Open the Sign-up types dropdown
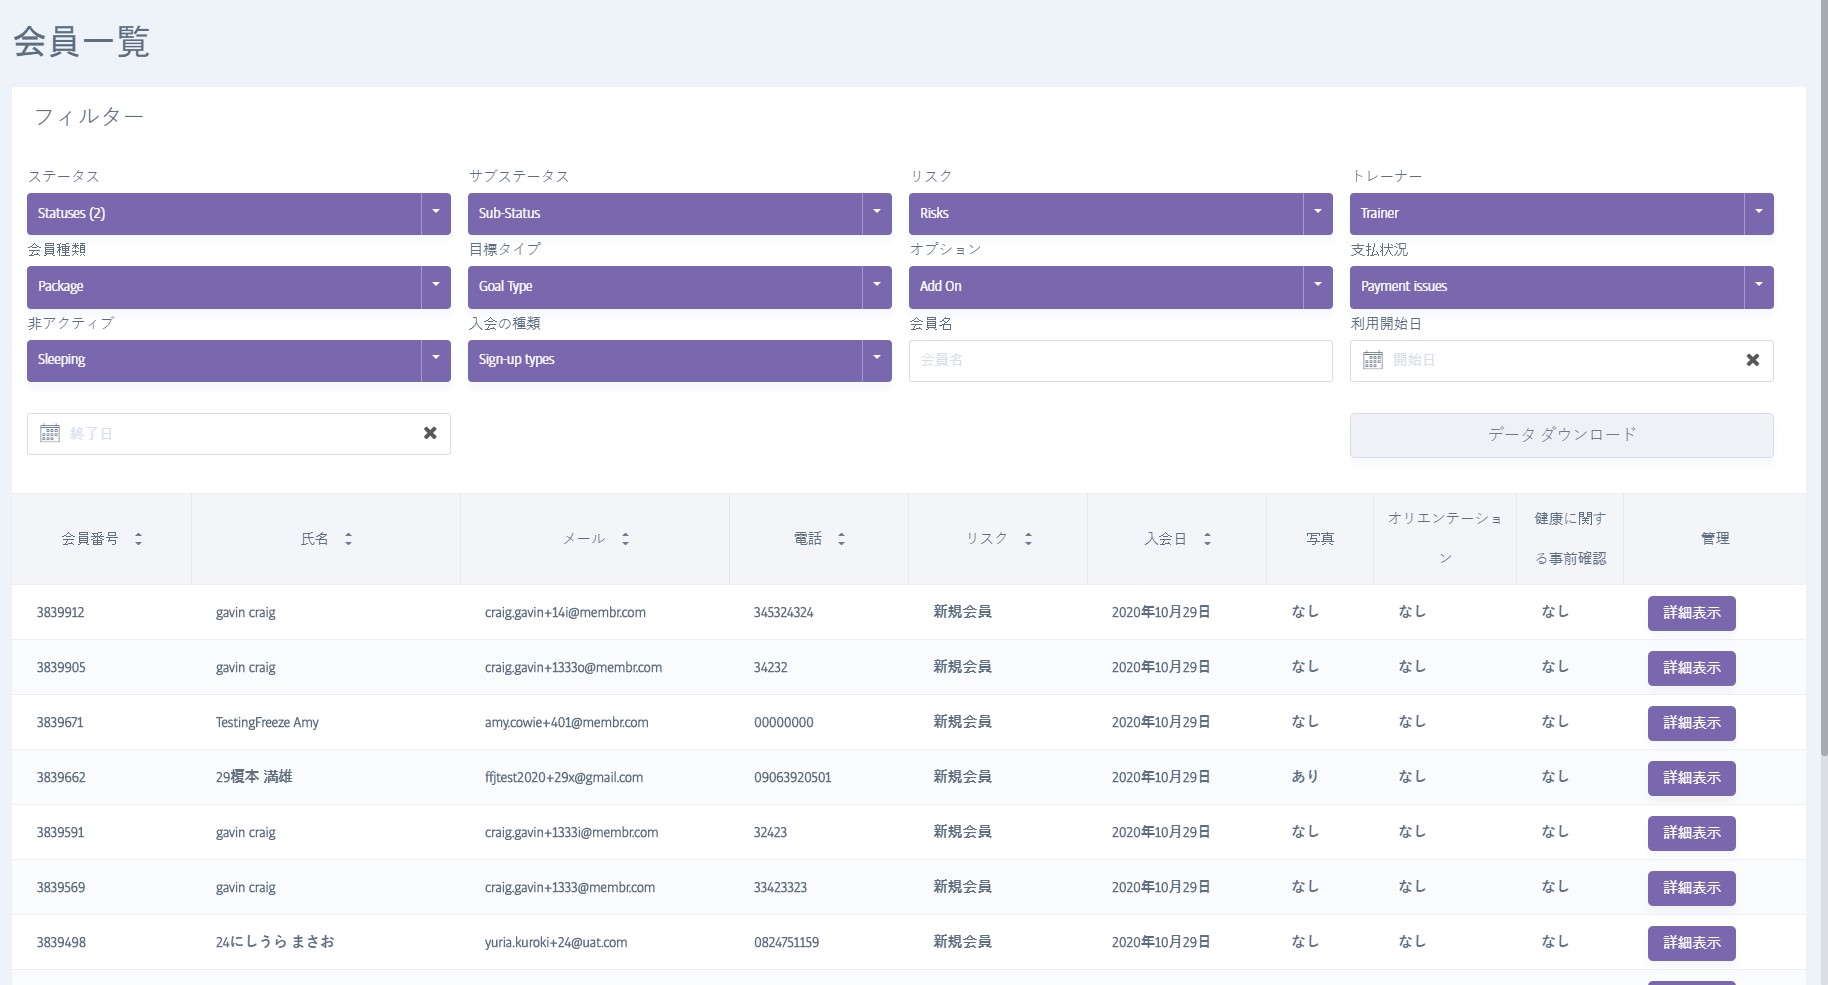Image resolution: width=1828 pixels, height=985 pixels. pos(679,360)
